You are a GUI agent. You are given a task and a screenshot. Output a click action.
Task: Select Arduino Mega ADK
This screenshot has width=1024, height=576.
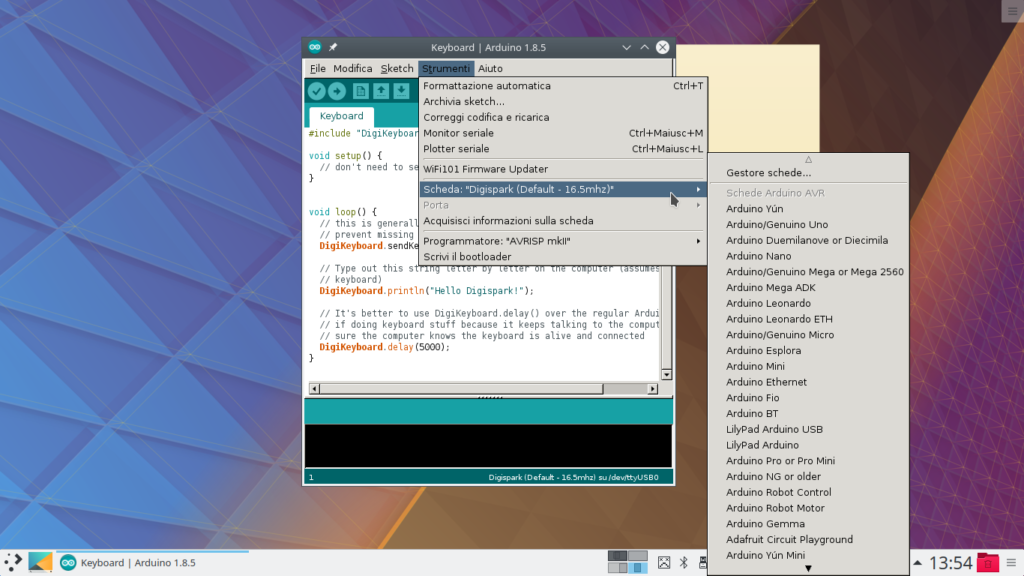pyautogui.click(x=808, y=287)
